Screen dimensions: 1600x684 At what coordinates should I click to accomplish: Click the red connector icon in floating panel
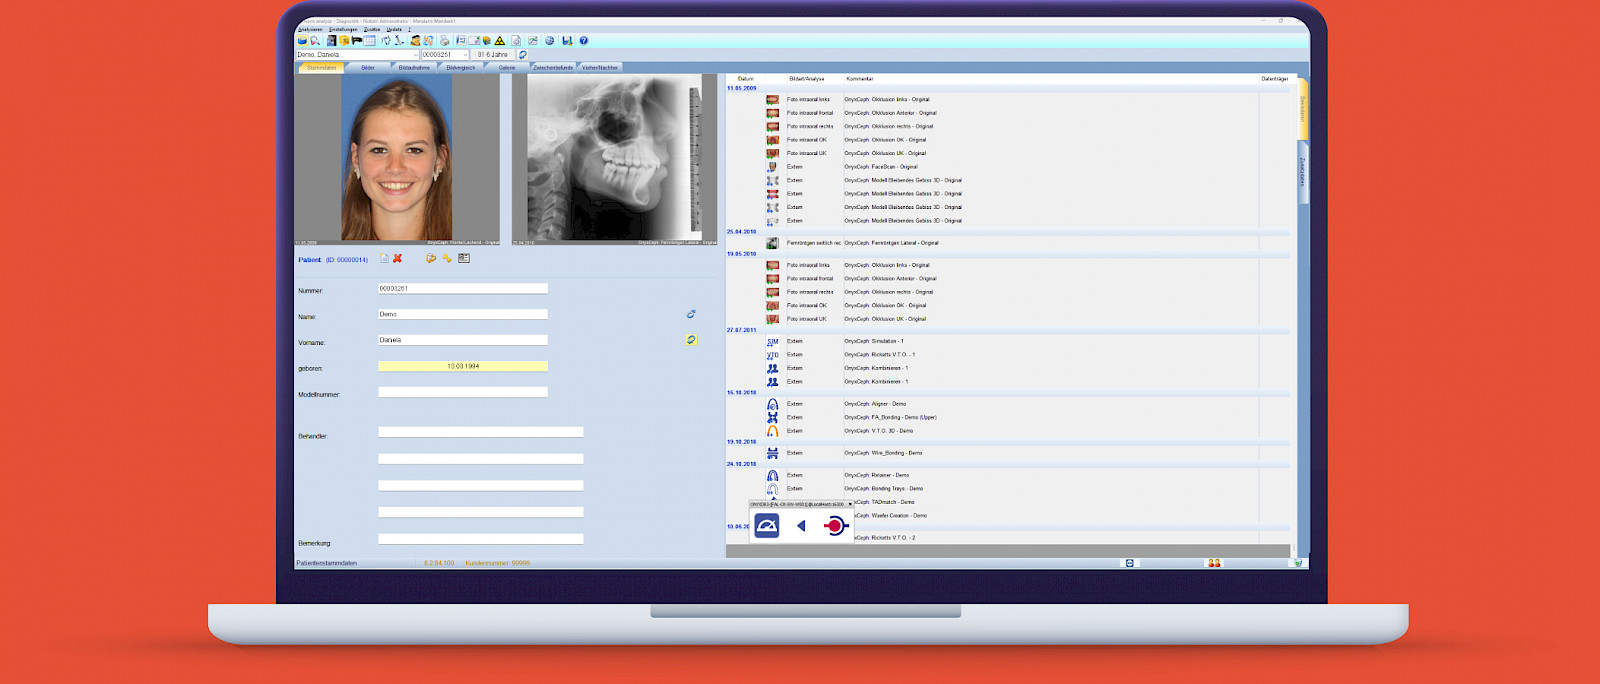[835, 526]
